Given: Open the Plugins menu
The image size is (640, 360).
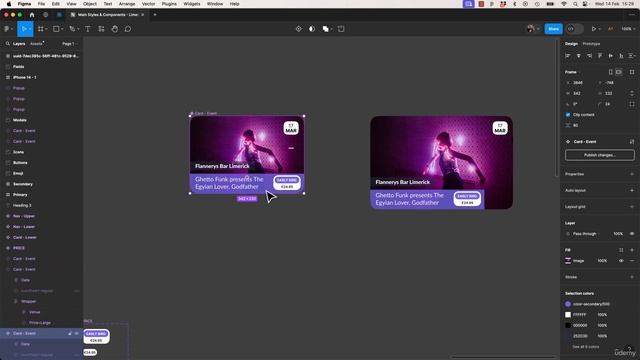Looking at the screenshot, I should tap(169, 4).
